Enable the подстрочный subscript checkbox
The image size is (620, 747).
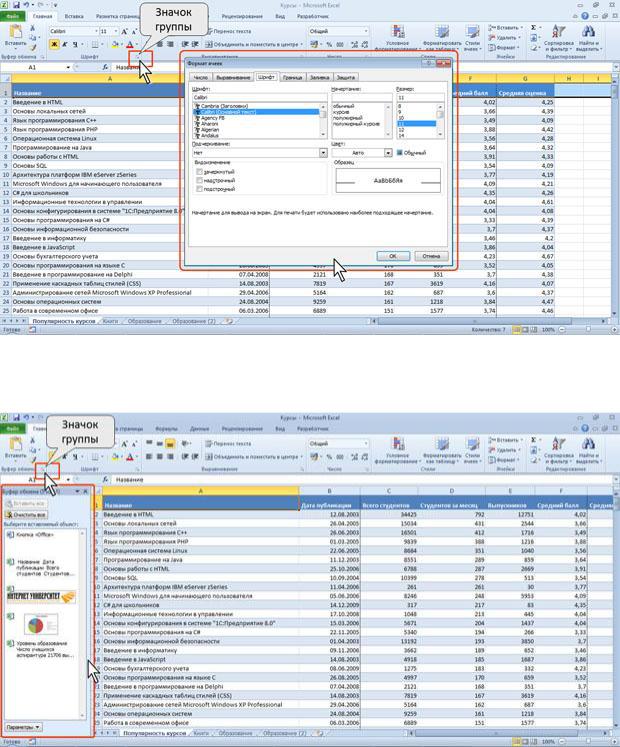point(200,189)
